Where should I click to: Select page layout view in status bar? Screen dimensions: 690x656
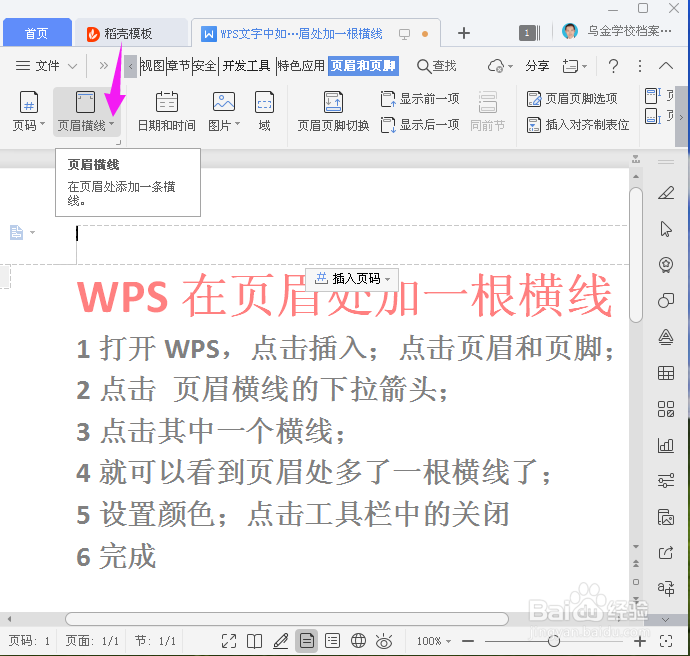pos(307,641)
